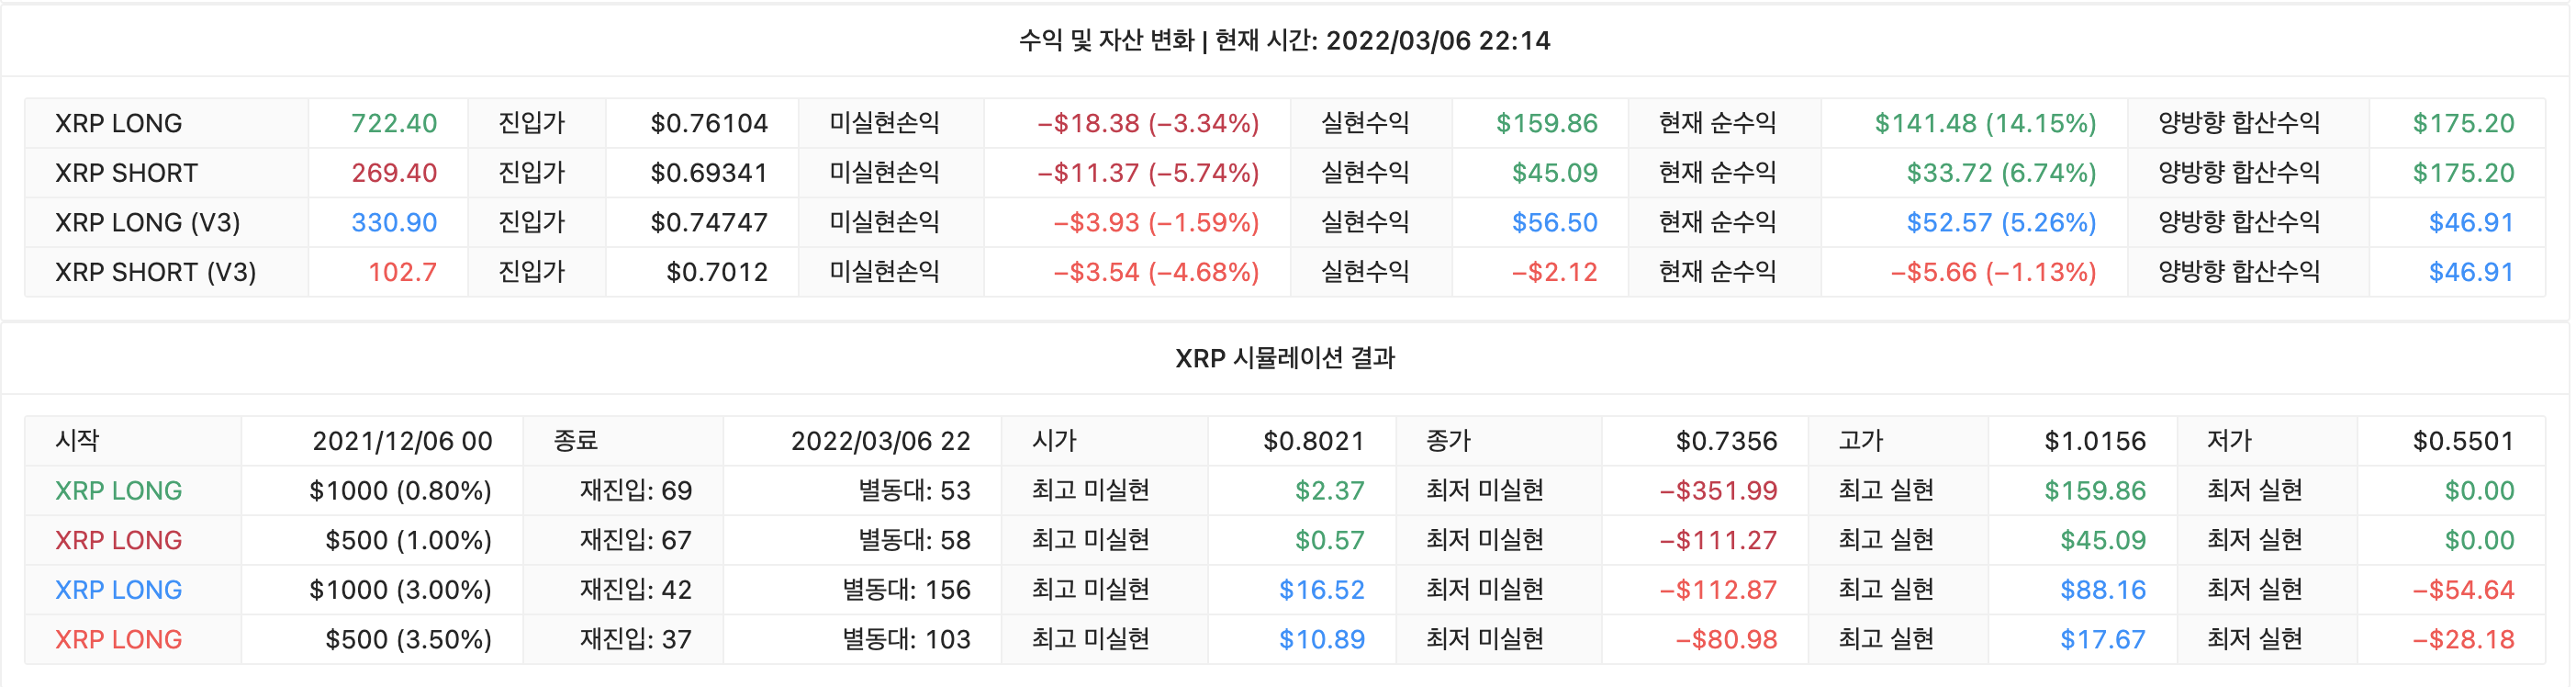The height and width of the screenshot is (687, 2576).
Task: Select the XRP SHORT (V3) row label
Action: (x=155, y=272)
